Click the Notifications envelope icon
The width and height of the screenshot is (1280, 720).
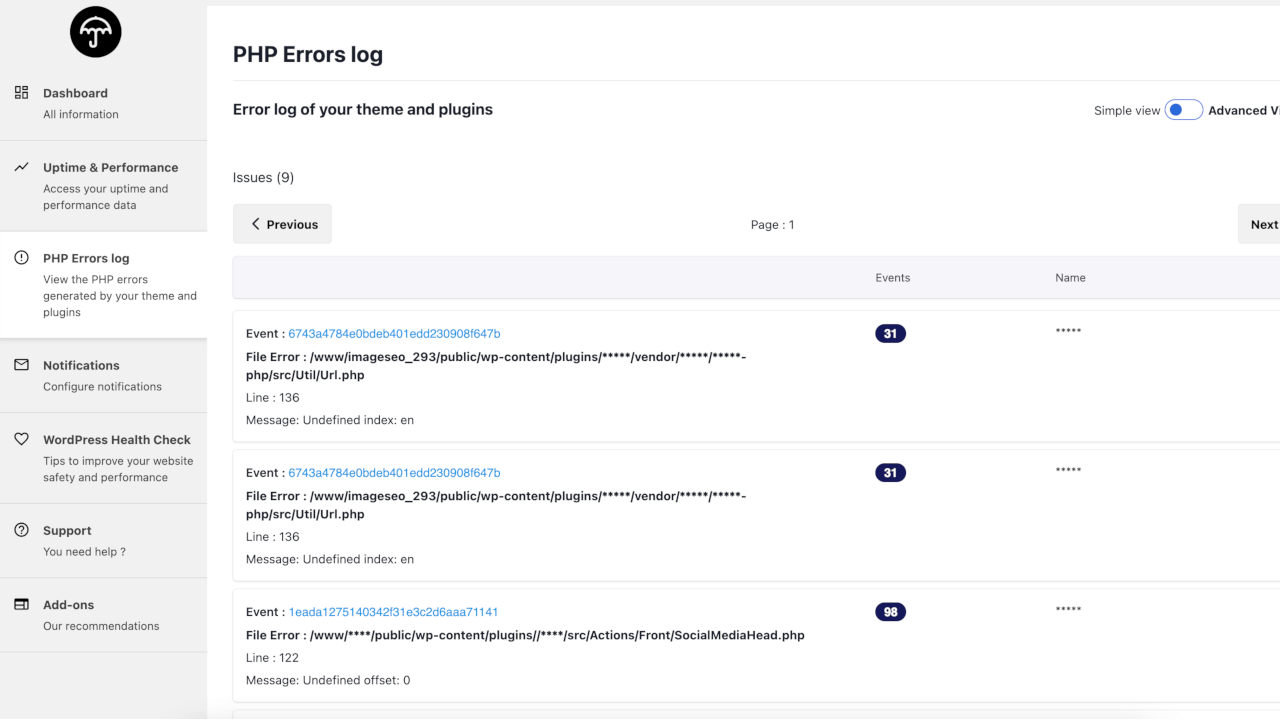click(x=21, y=365)
